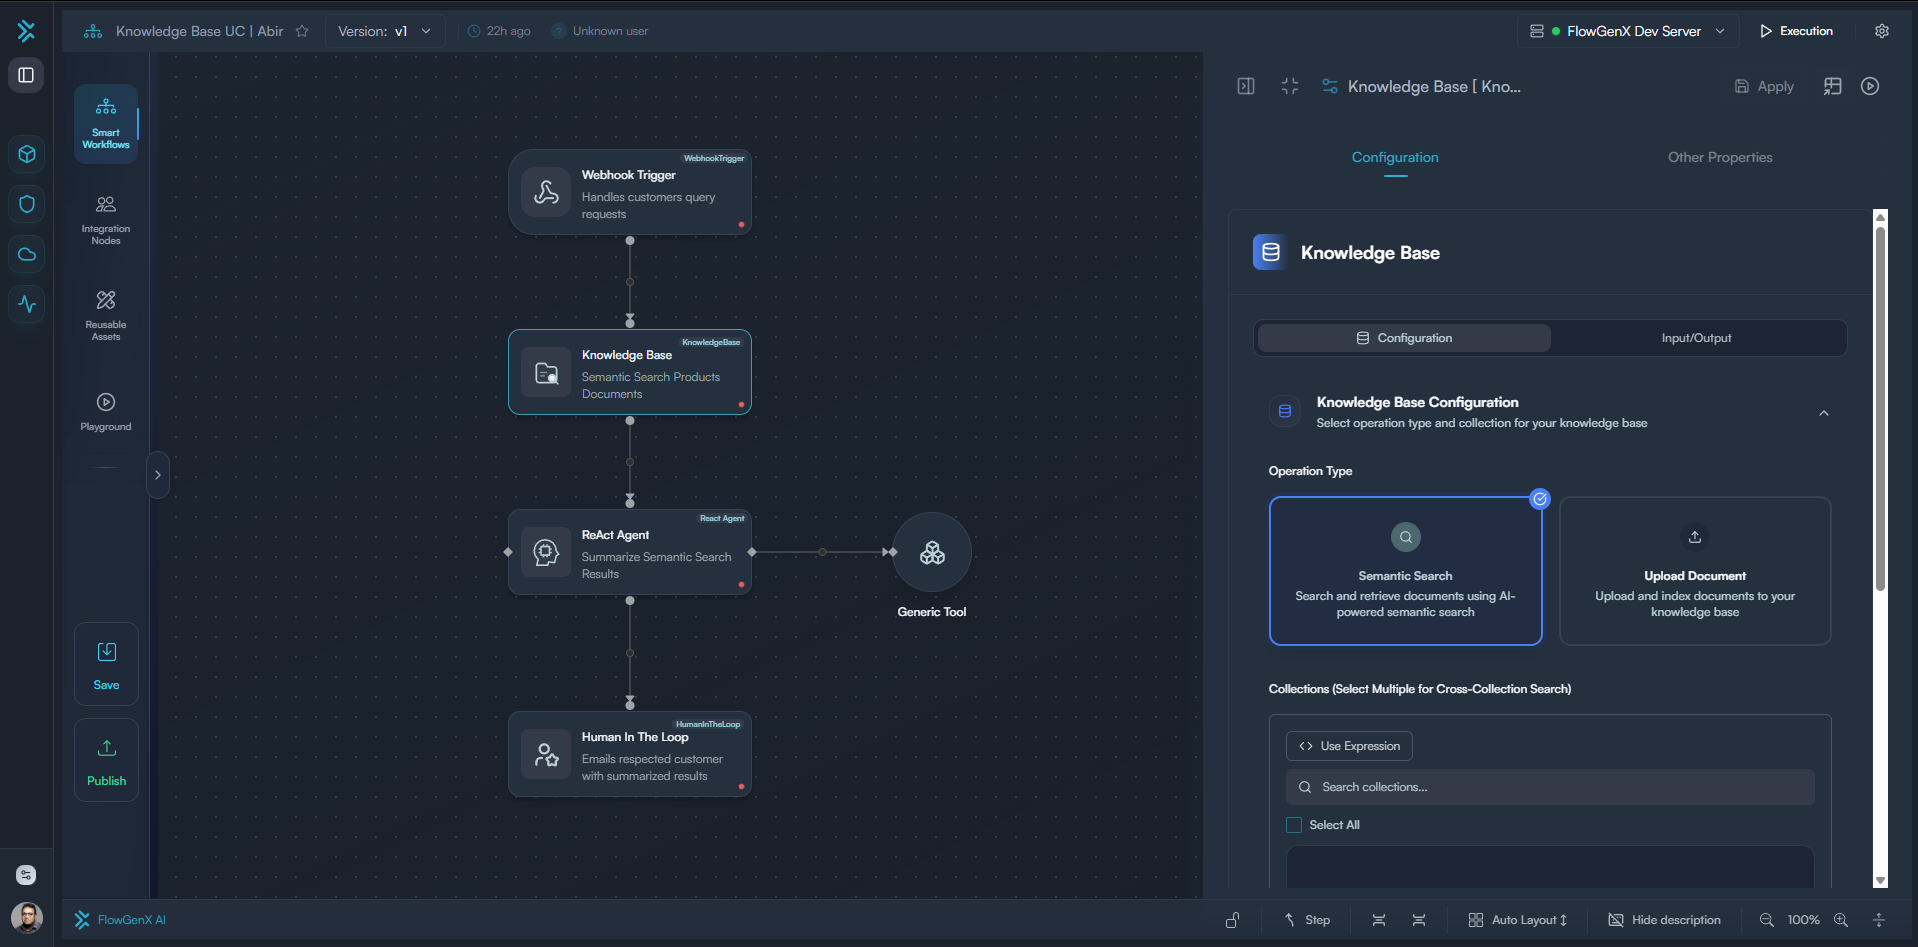Click the Search collections input field

pos(1550,787)
